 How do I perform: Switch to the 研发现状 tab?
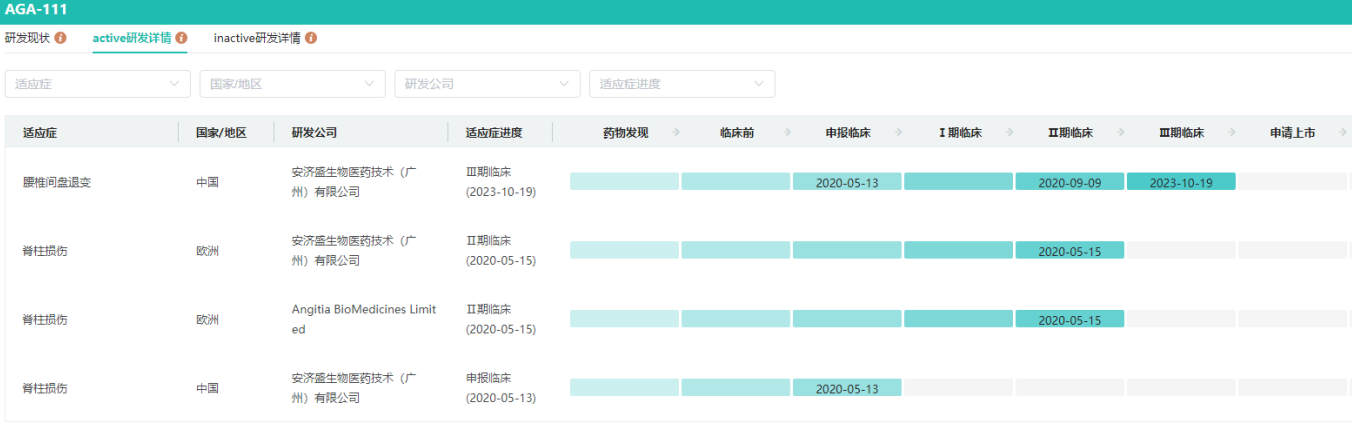(x=27, y=38)
